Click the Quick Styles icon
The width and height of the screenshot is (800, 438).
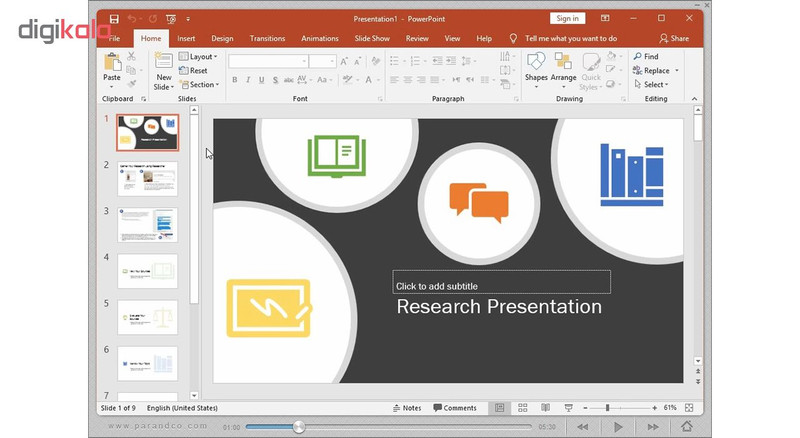point(591,62)
